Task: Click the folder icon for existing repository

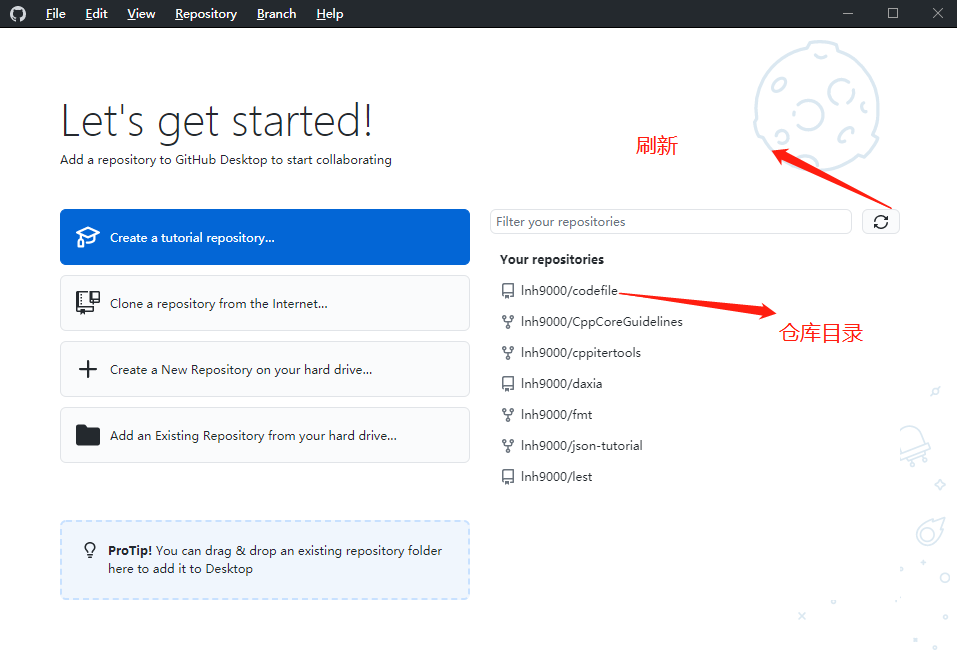Action: 88,435
